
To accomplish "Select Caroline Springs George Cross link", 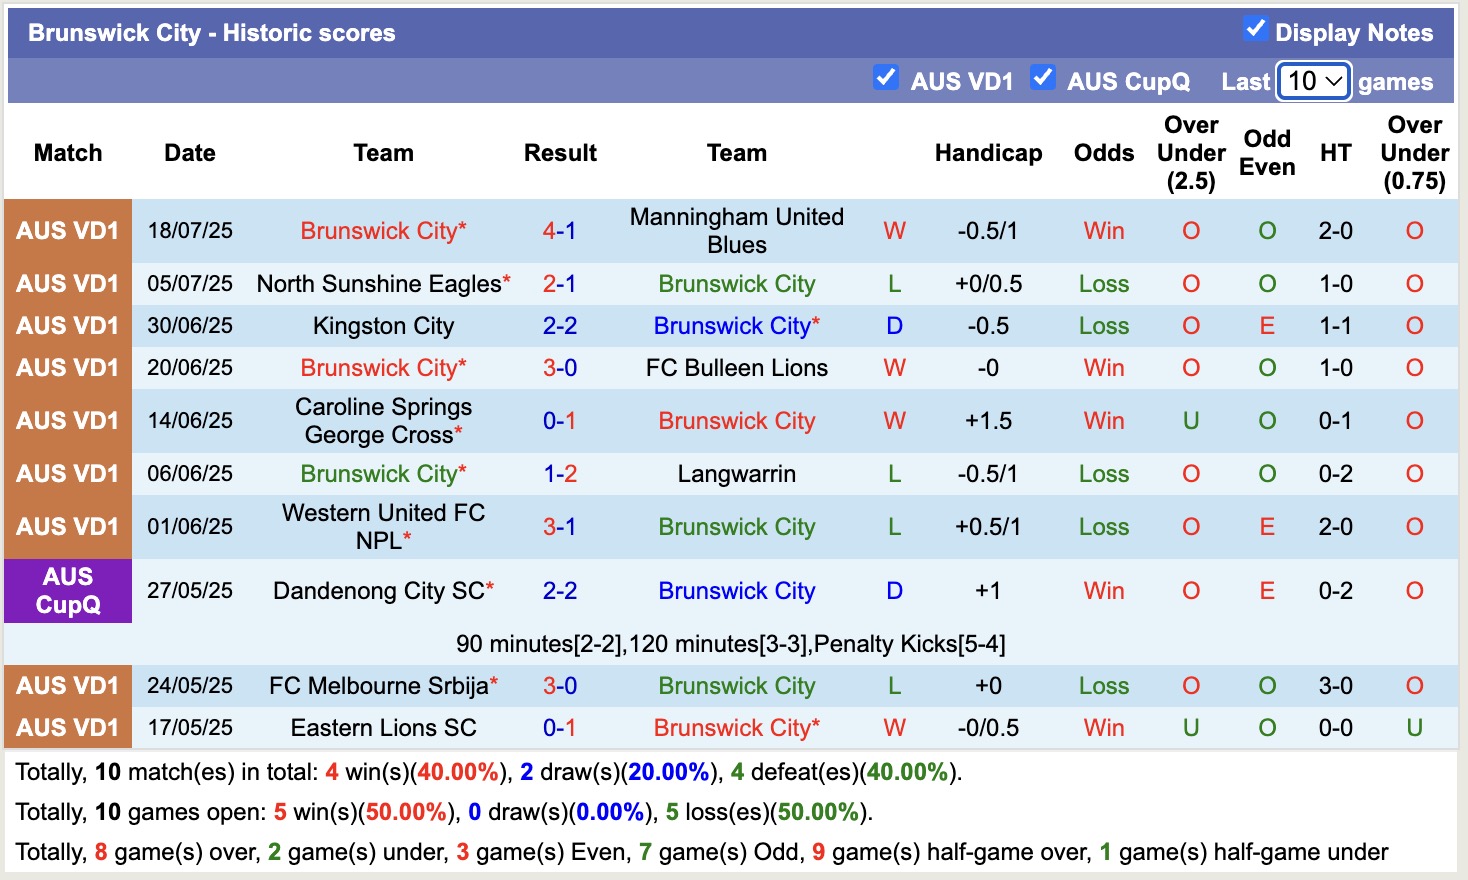I will click(382, 420).
